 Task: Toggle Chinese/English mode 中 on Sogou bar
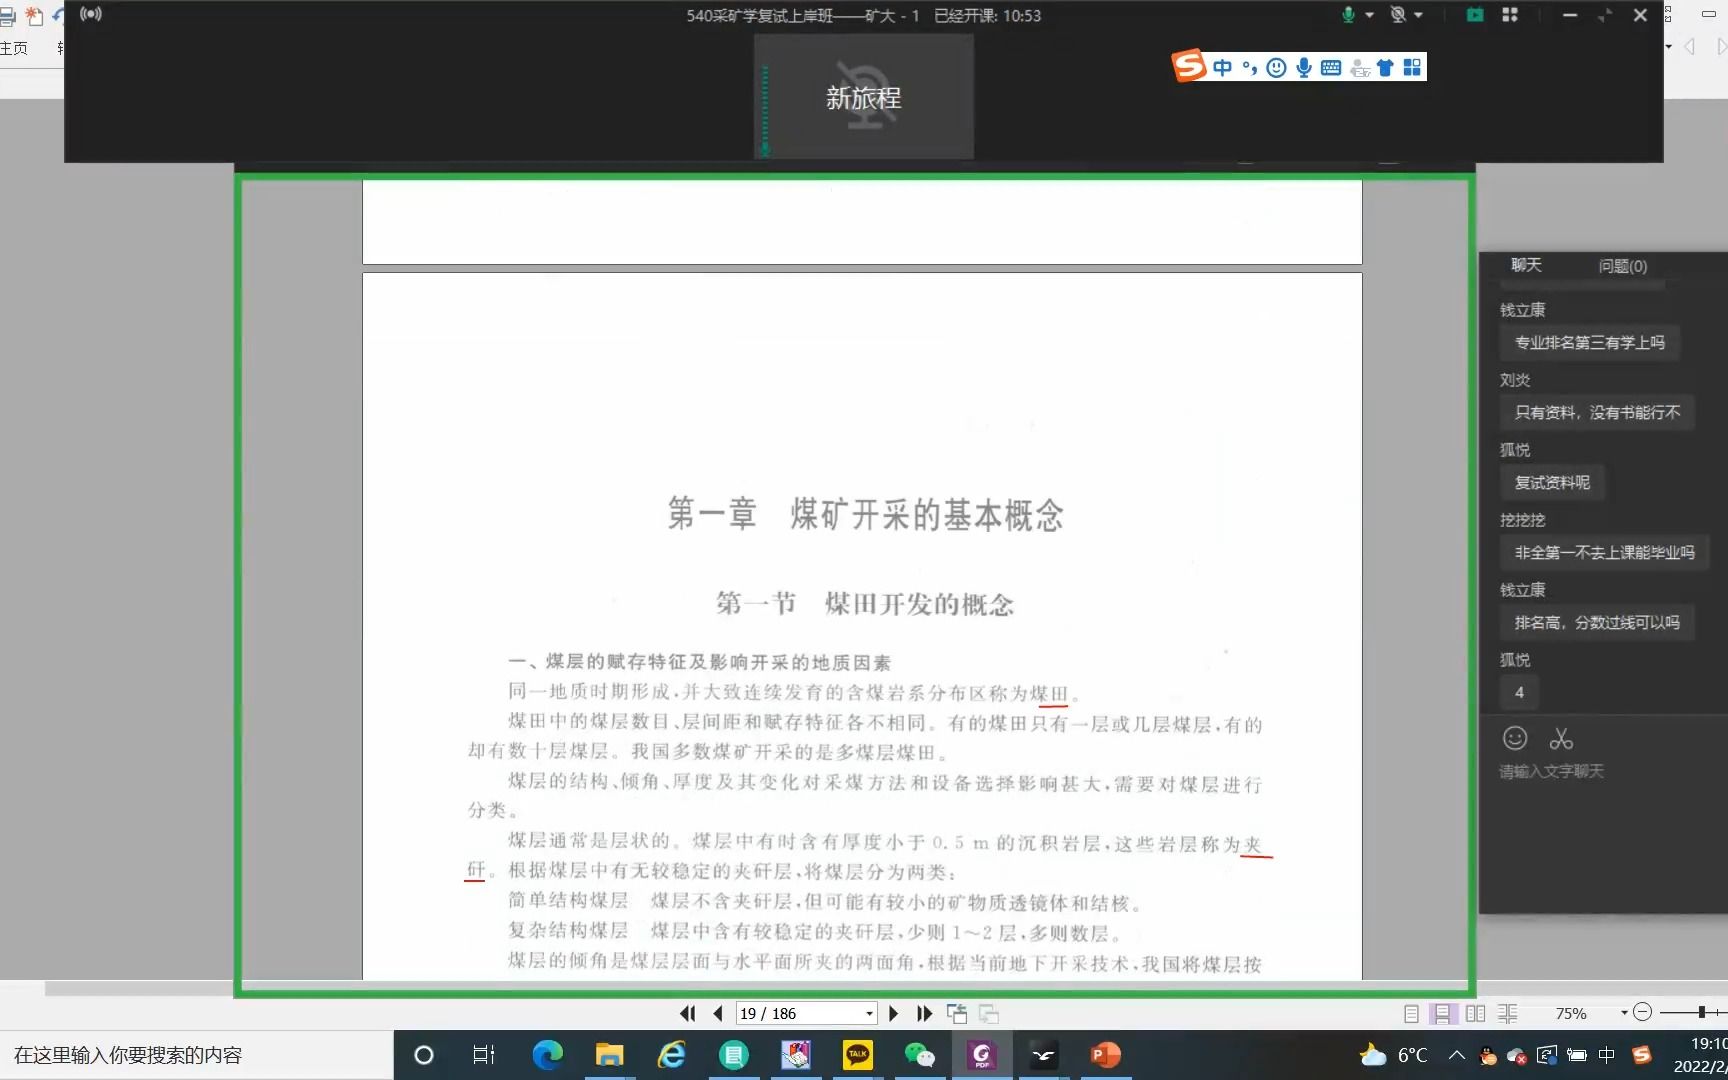pos(1222,67)
